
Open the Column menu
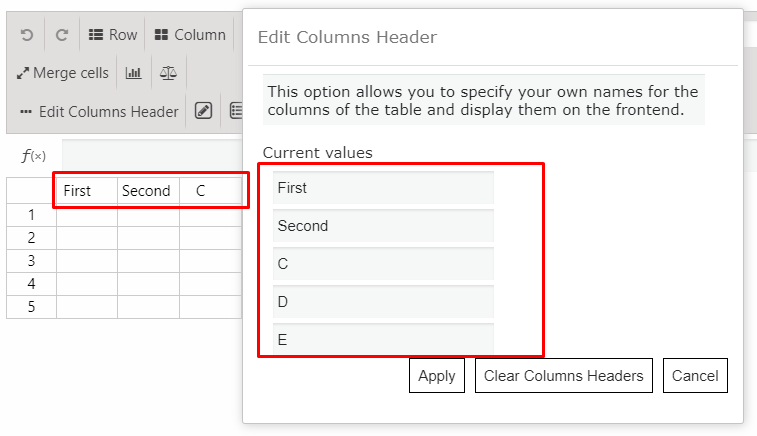click(190, 35)
